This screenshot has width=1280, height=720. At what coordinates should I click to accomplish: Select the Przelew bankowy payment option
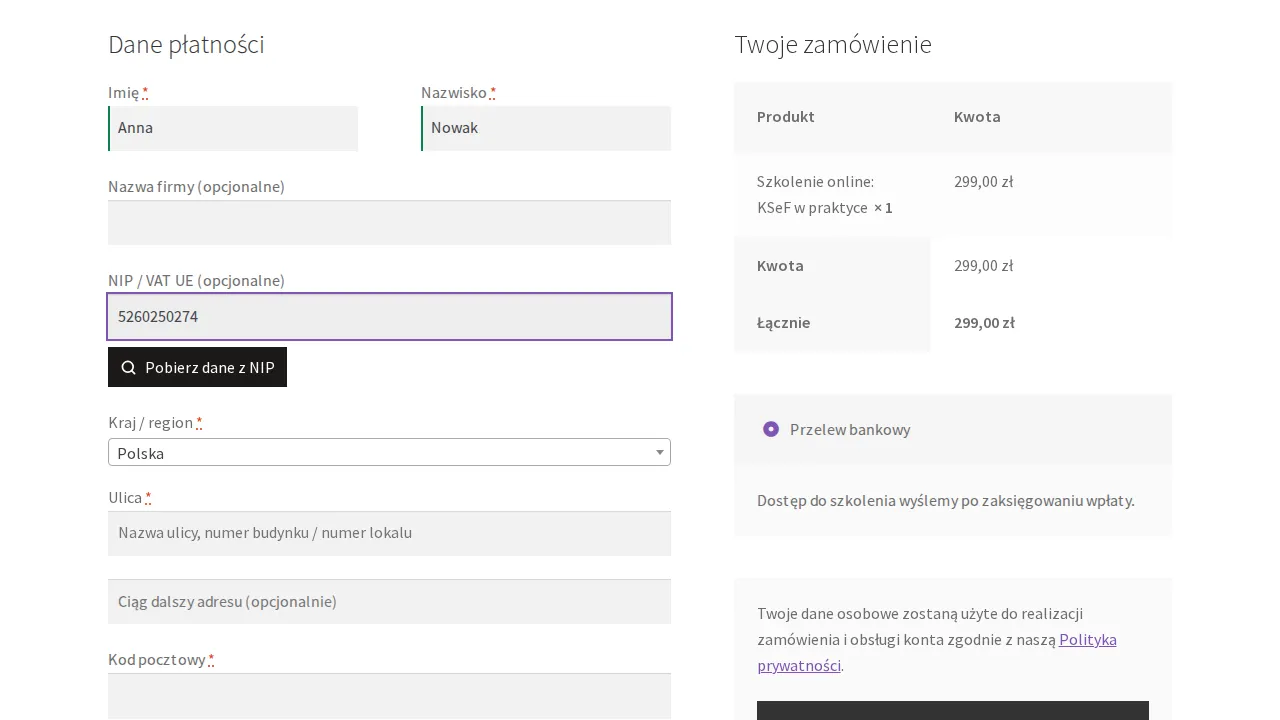(x=771, y=429)
